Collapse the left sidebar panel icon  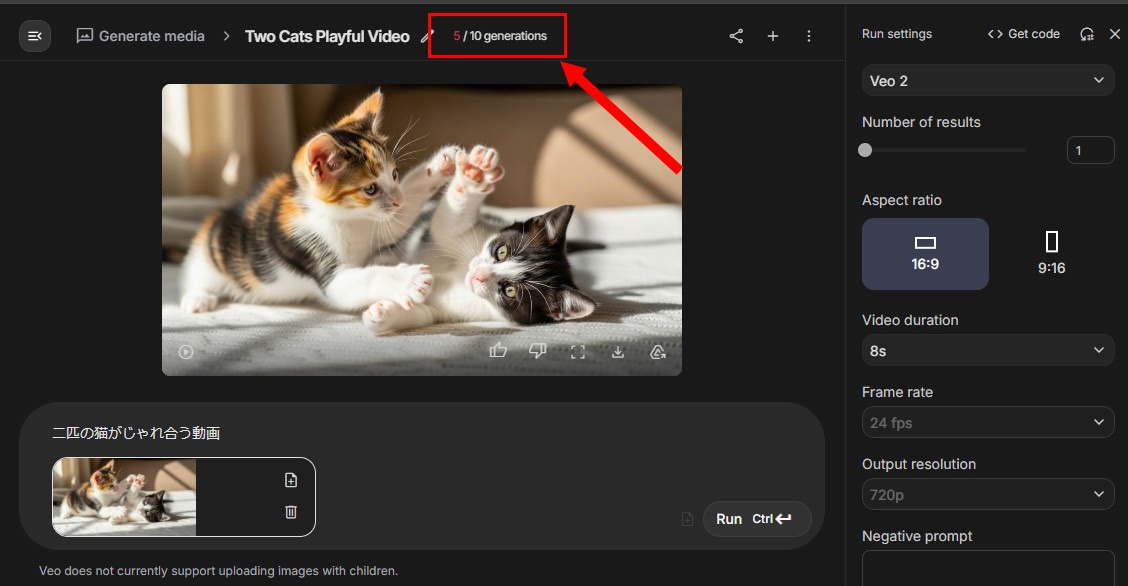(x=35, y=36)
